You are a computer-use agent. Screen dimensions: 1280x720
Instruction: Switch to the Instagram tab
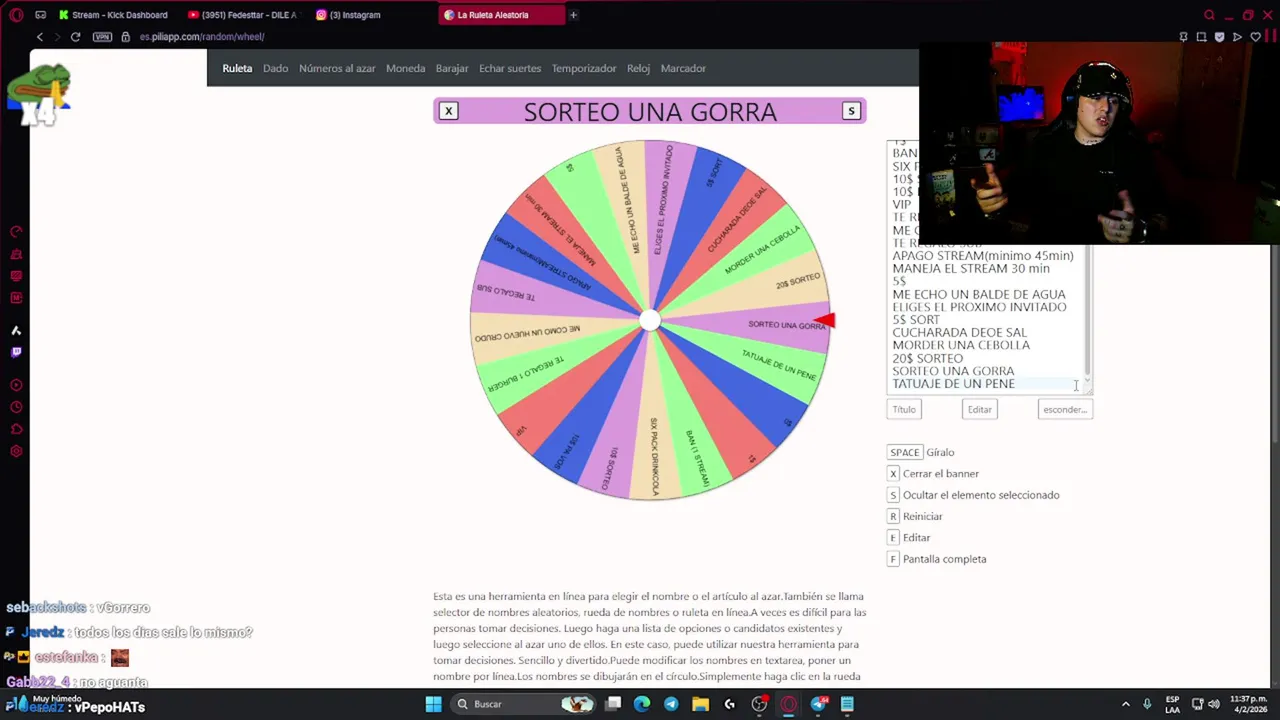click(x=348, y=15)
